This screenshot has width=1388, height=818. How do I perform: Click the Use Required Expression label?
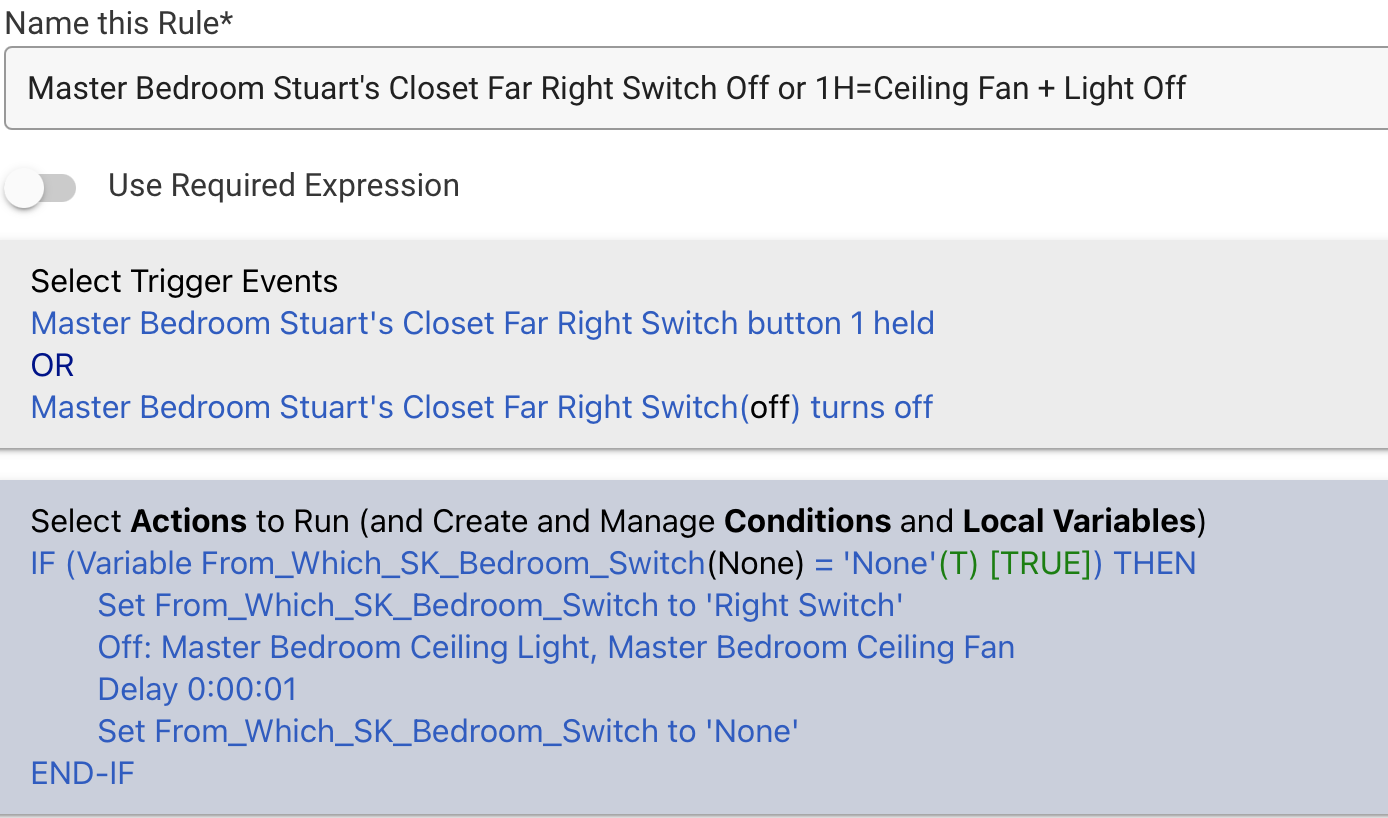[284, 186]
